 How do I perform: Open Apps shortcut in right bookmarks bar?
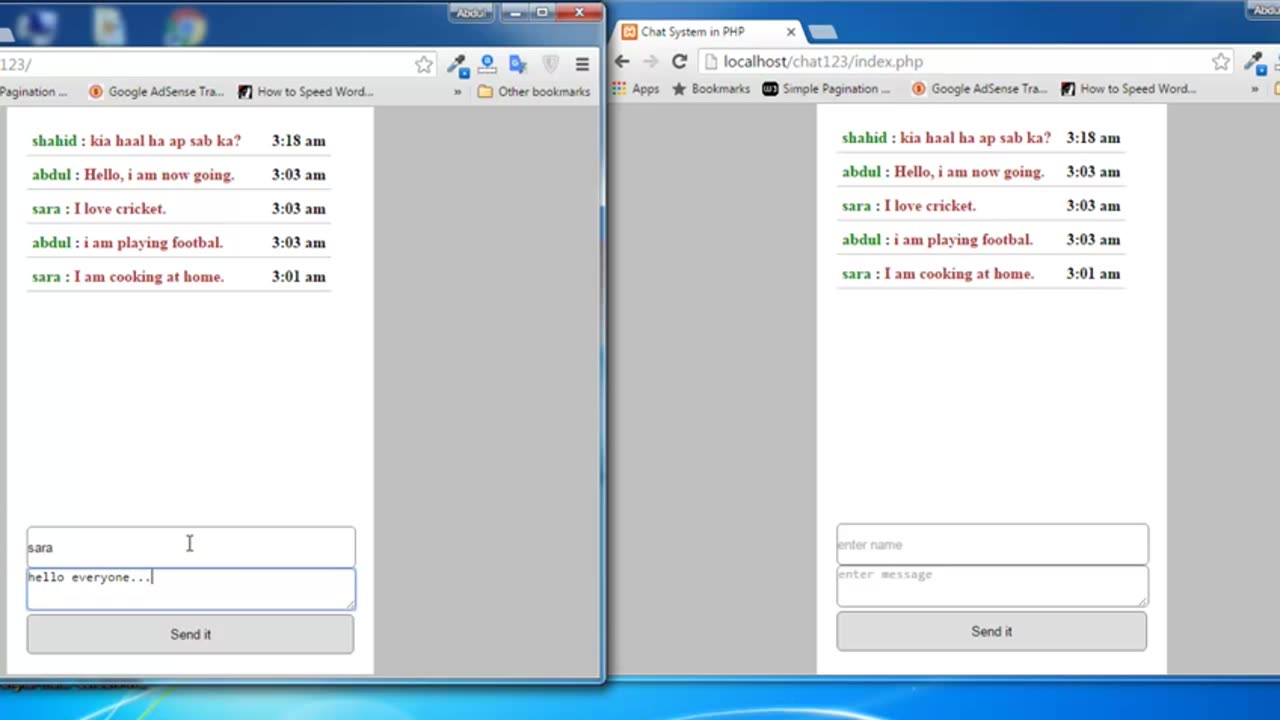(x=636, y=89)
